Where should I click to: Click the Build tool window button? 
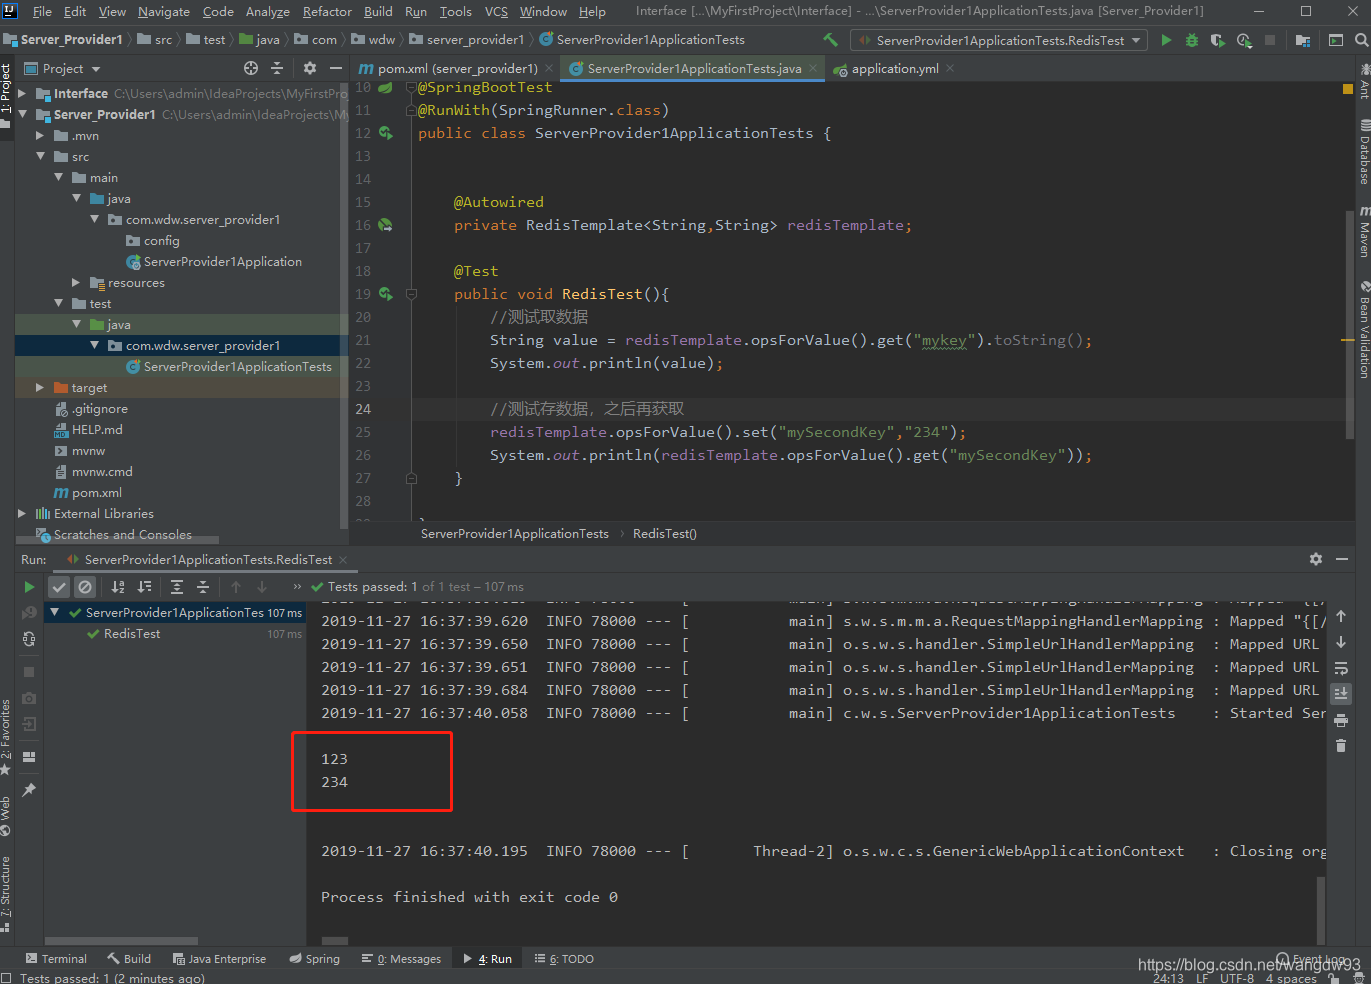click(x=130, y=959)
